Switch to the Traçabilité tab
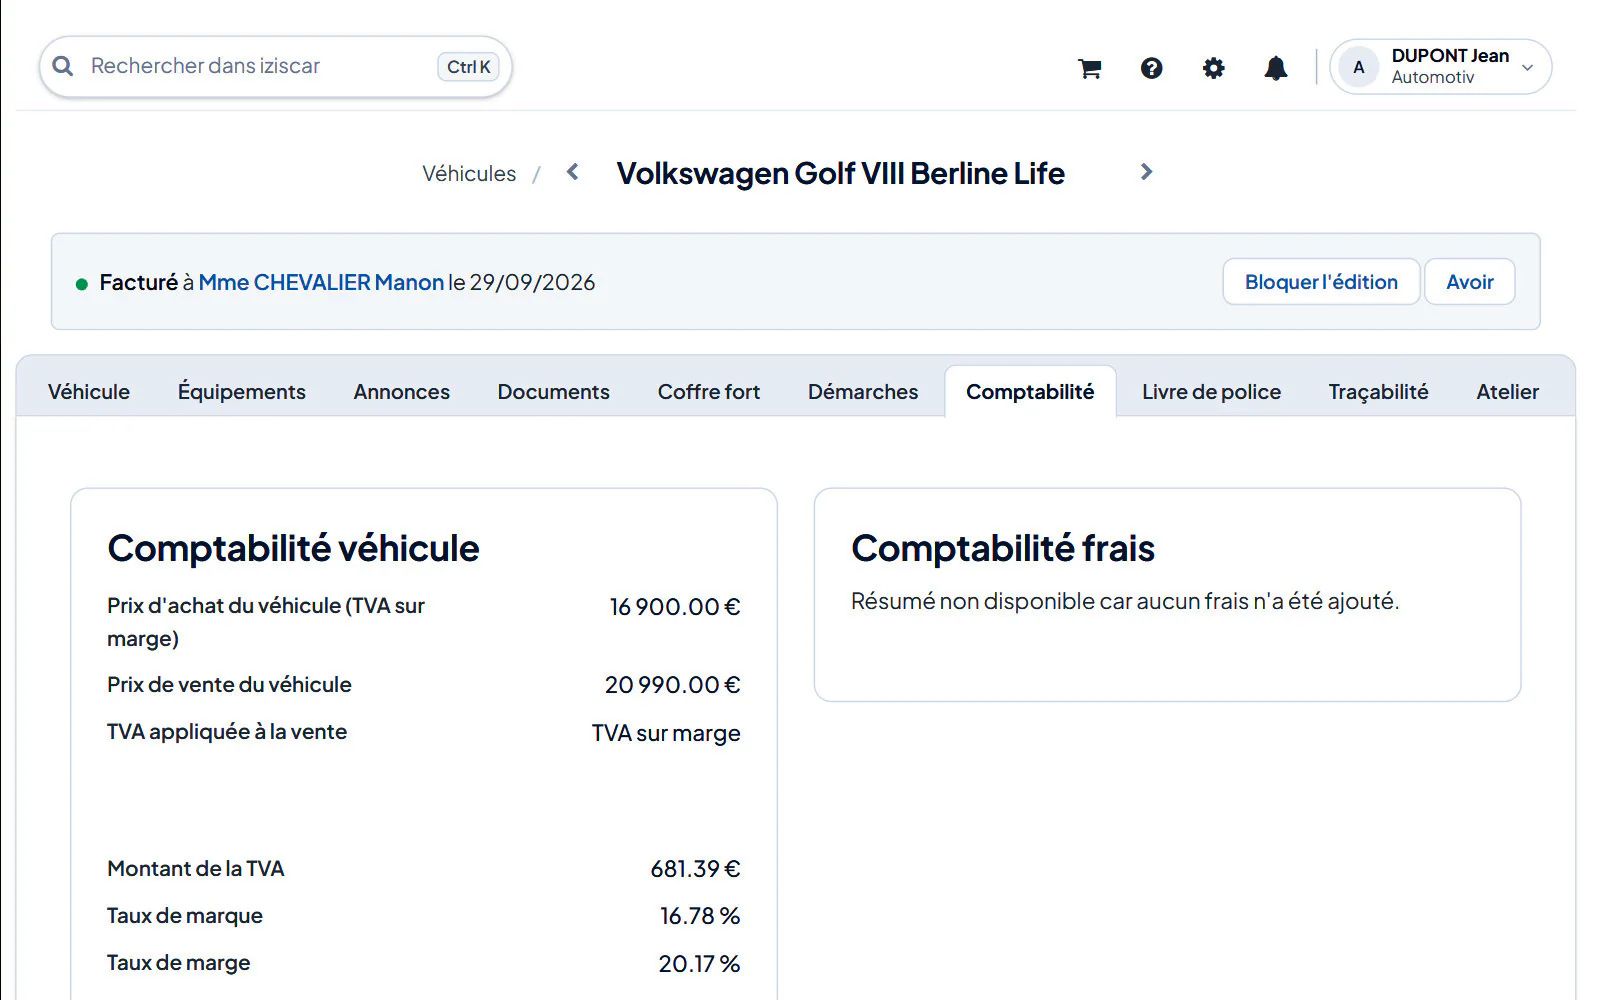This screenshot has width=1600, height=1000. [1379, 392]
